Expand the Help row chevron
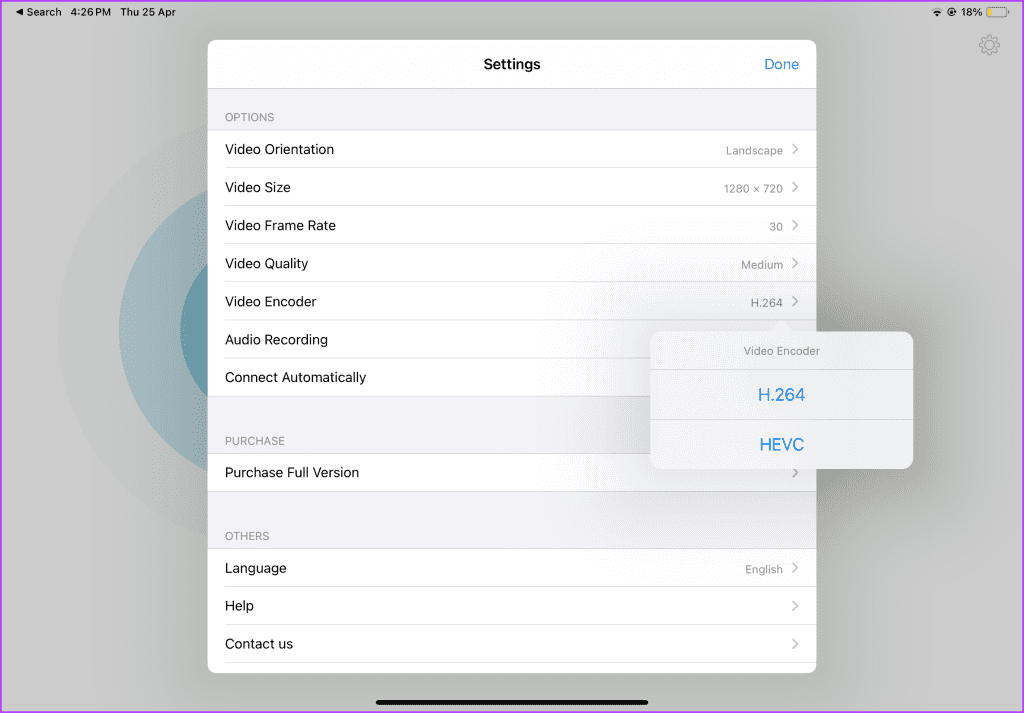The height and width of the screenshot is (713, 1024). point(795,606)
